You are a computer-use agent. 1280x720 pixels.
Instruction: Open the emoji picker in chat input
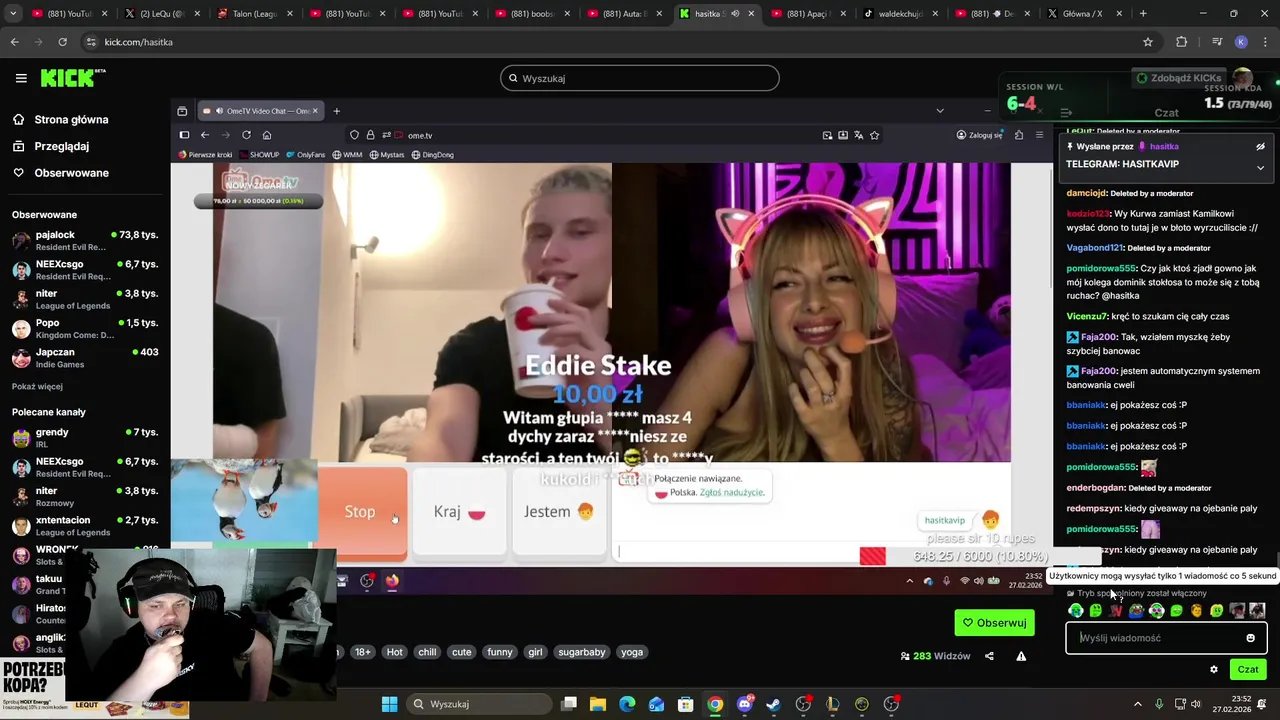click(1250, 638)
